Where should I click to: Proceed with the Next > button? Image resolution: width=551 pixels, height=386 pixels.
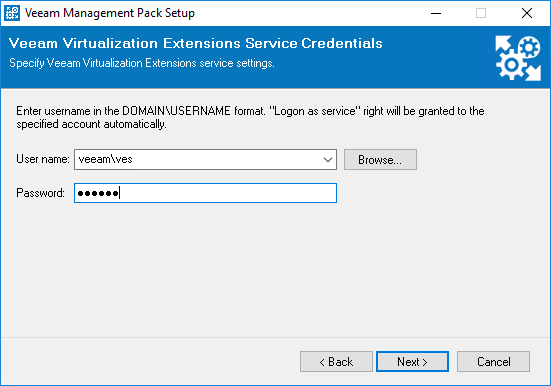[x=412, y=361]
